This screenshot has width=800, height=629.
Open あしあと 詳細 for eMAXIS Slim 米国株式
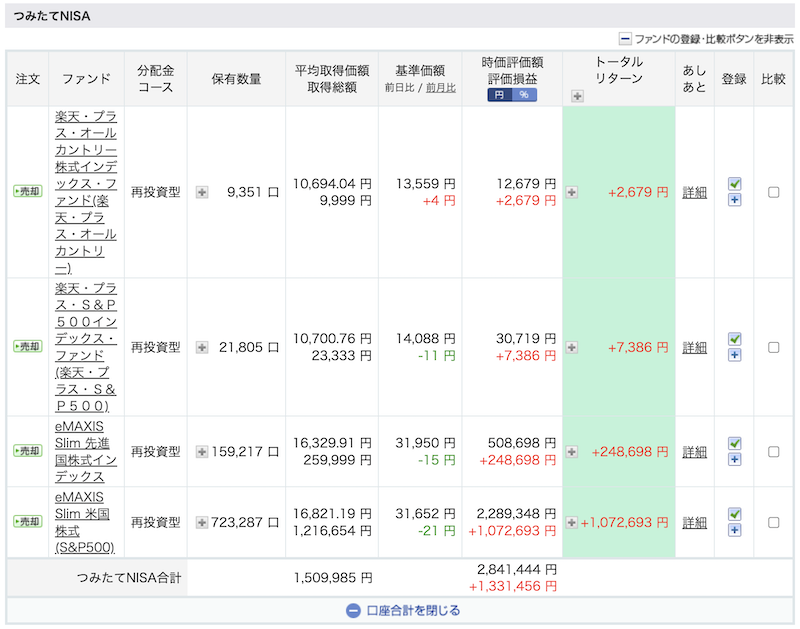[694, 522]
